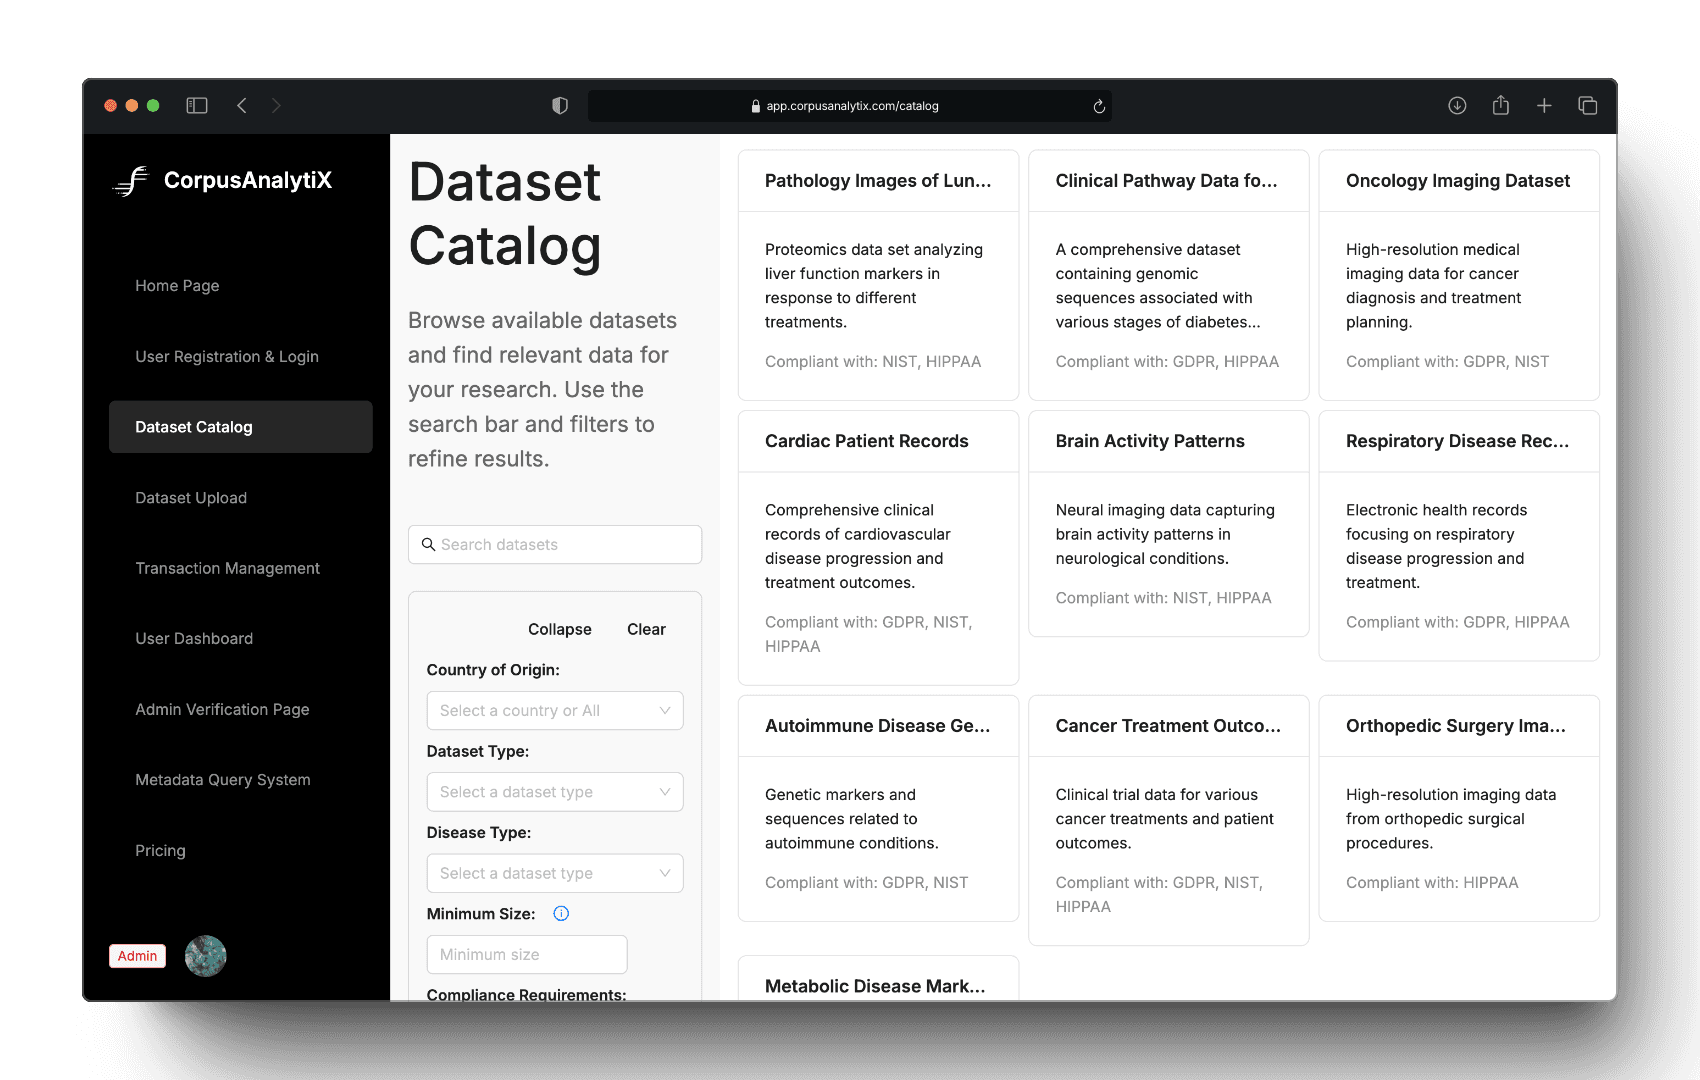This screenshot has height=1080, width=1700.
Task: Click the Minimum Size info icon
Action: [561, 913]
